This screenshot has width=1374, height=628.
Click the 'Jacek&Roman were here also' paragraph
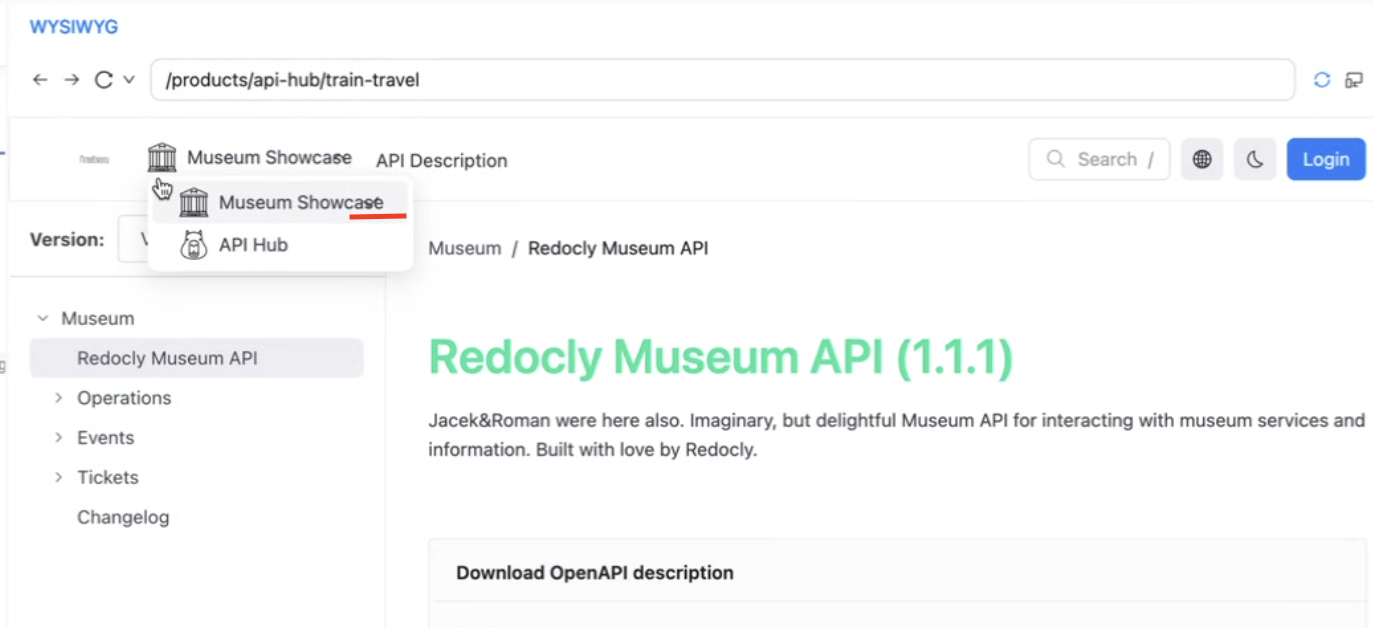point(896,435)
